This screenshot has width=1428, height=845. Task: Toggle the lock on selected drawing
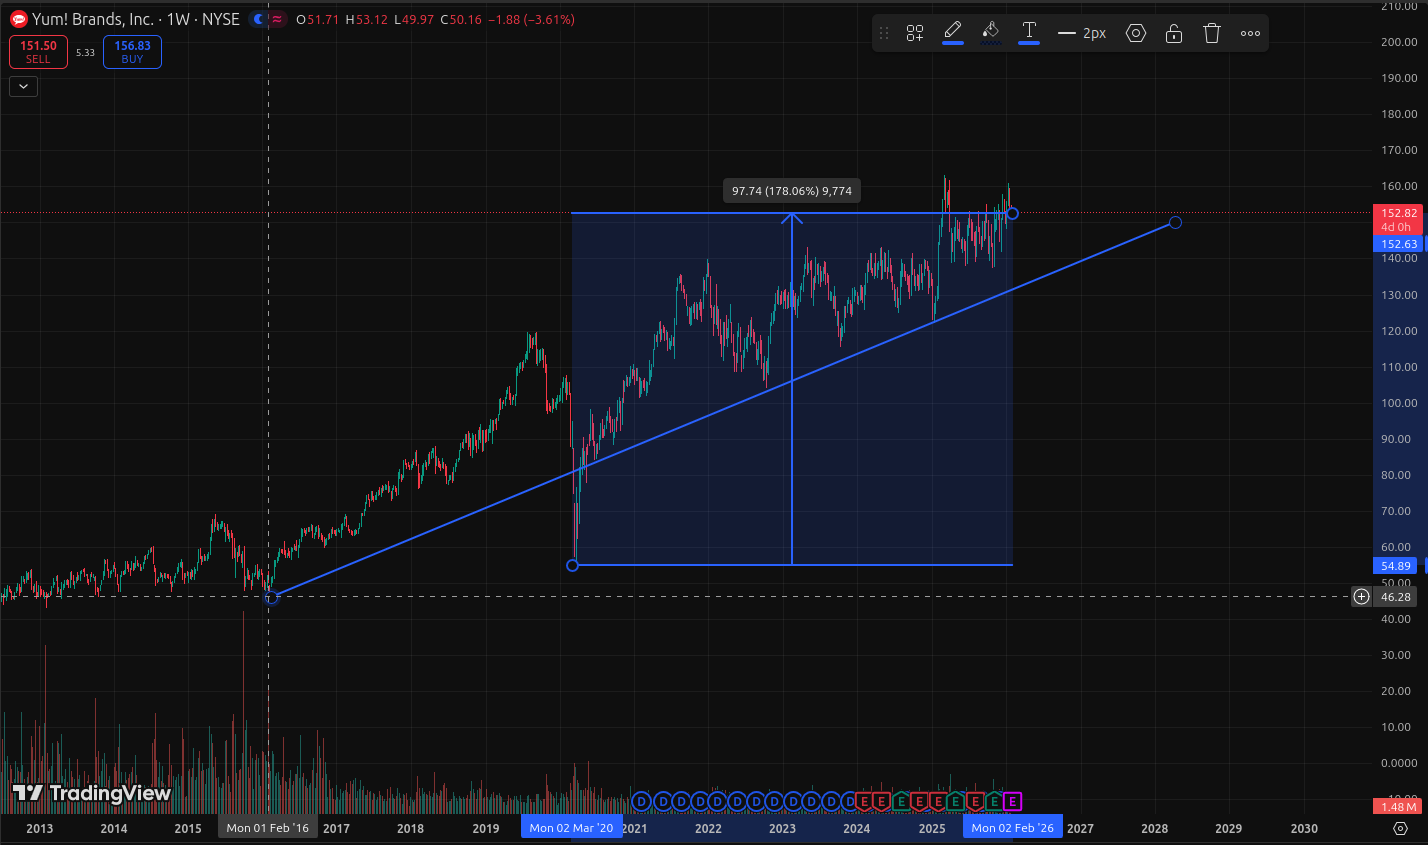[x=1174, y=33]
